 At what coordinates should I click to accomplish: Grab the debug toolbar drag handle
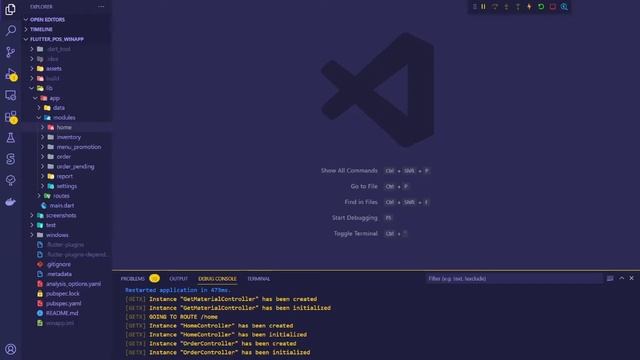pos(474,7)
